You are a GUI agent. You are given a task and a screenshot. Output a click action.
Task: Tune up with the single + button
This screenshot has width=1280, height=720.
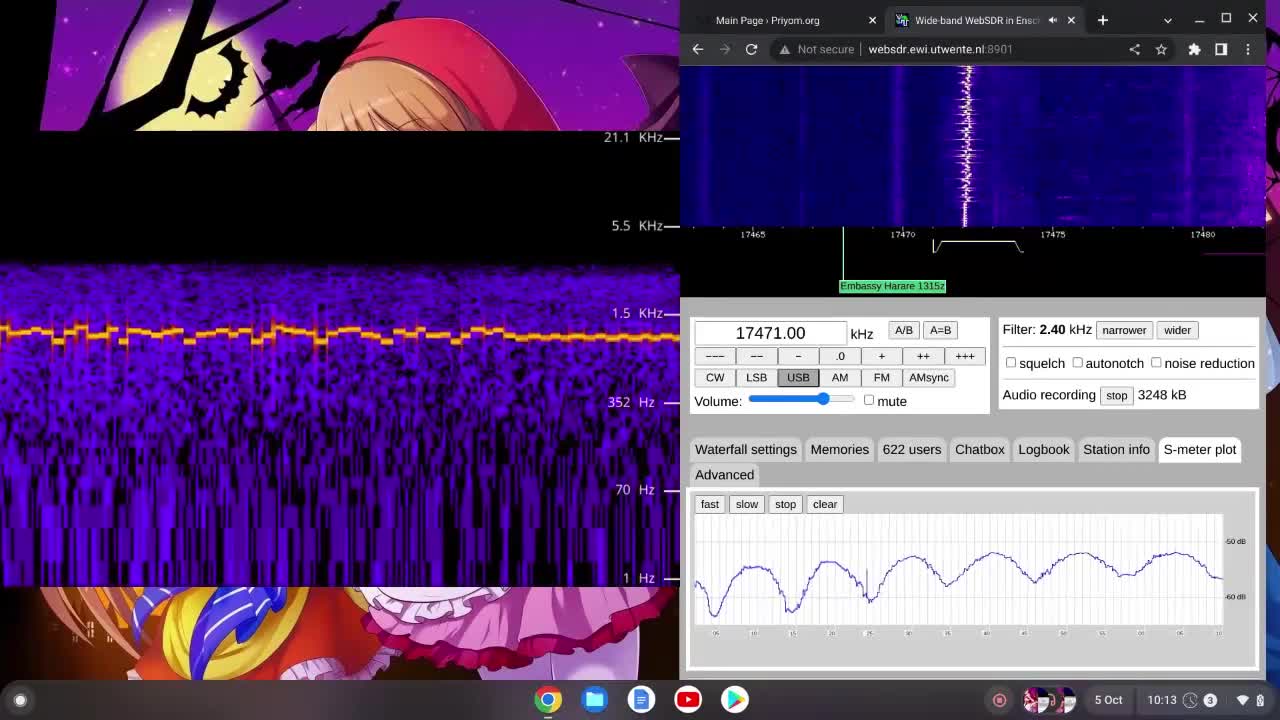[881, 356]
